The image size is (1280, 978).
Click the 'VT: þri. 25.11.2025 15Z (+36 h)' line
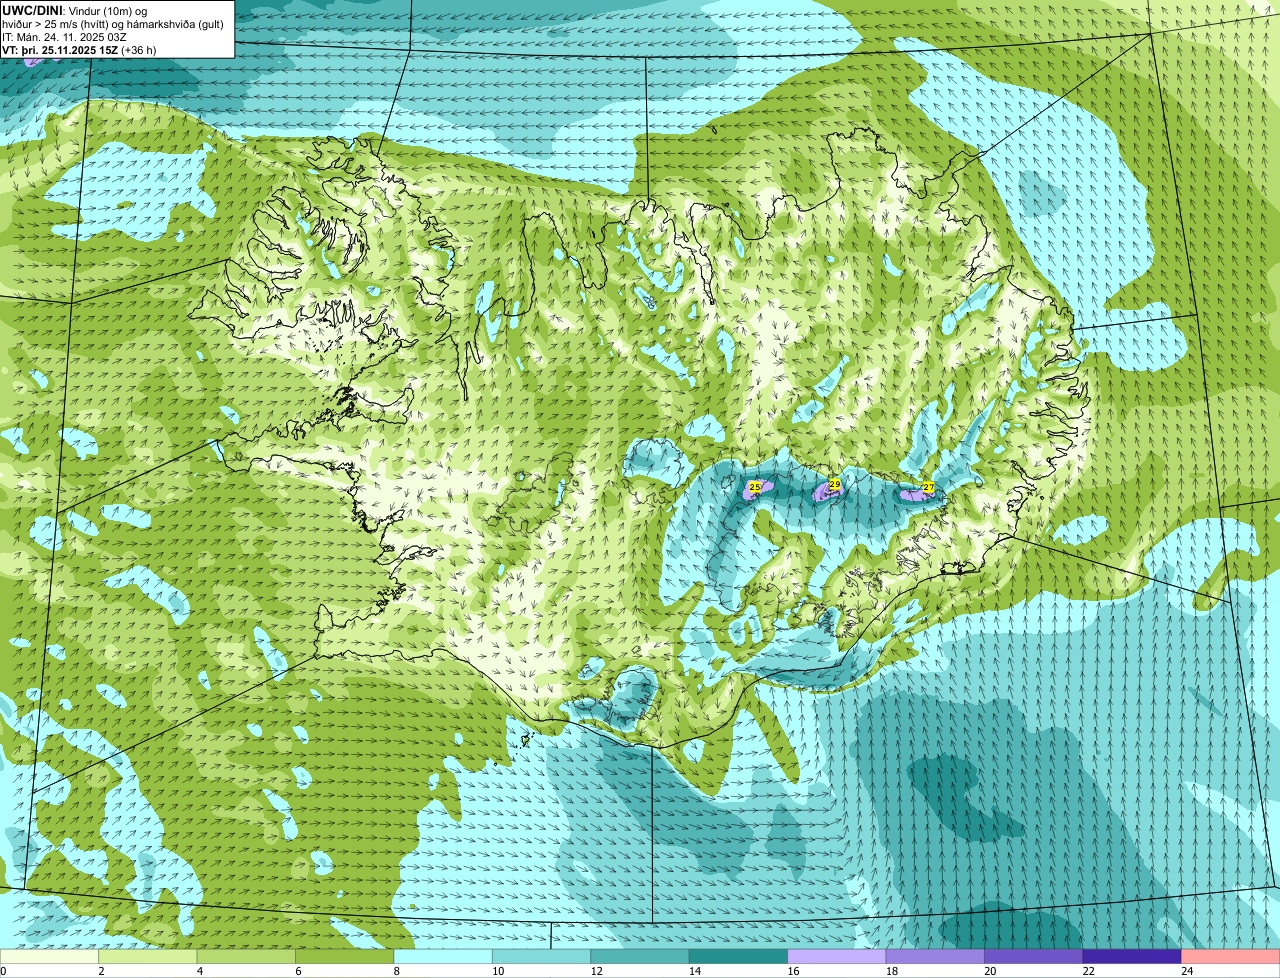(x=79, y=49)
